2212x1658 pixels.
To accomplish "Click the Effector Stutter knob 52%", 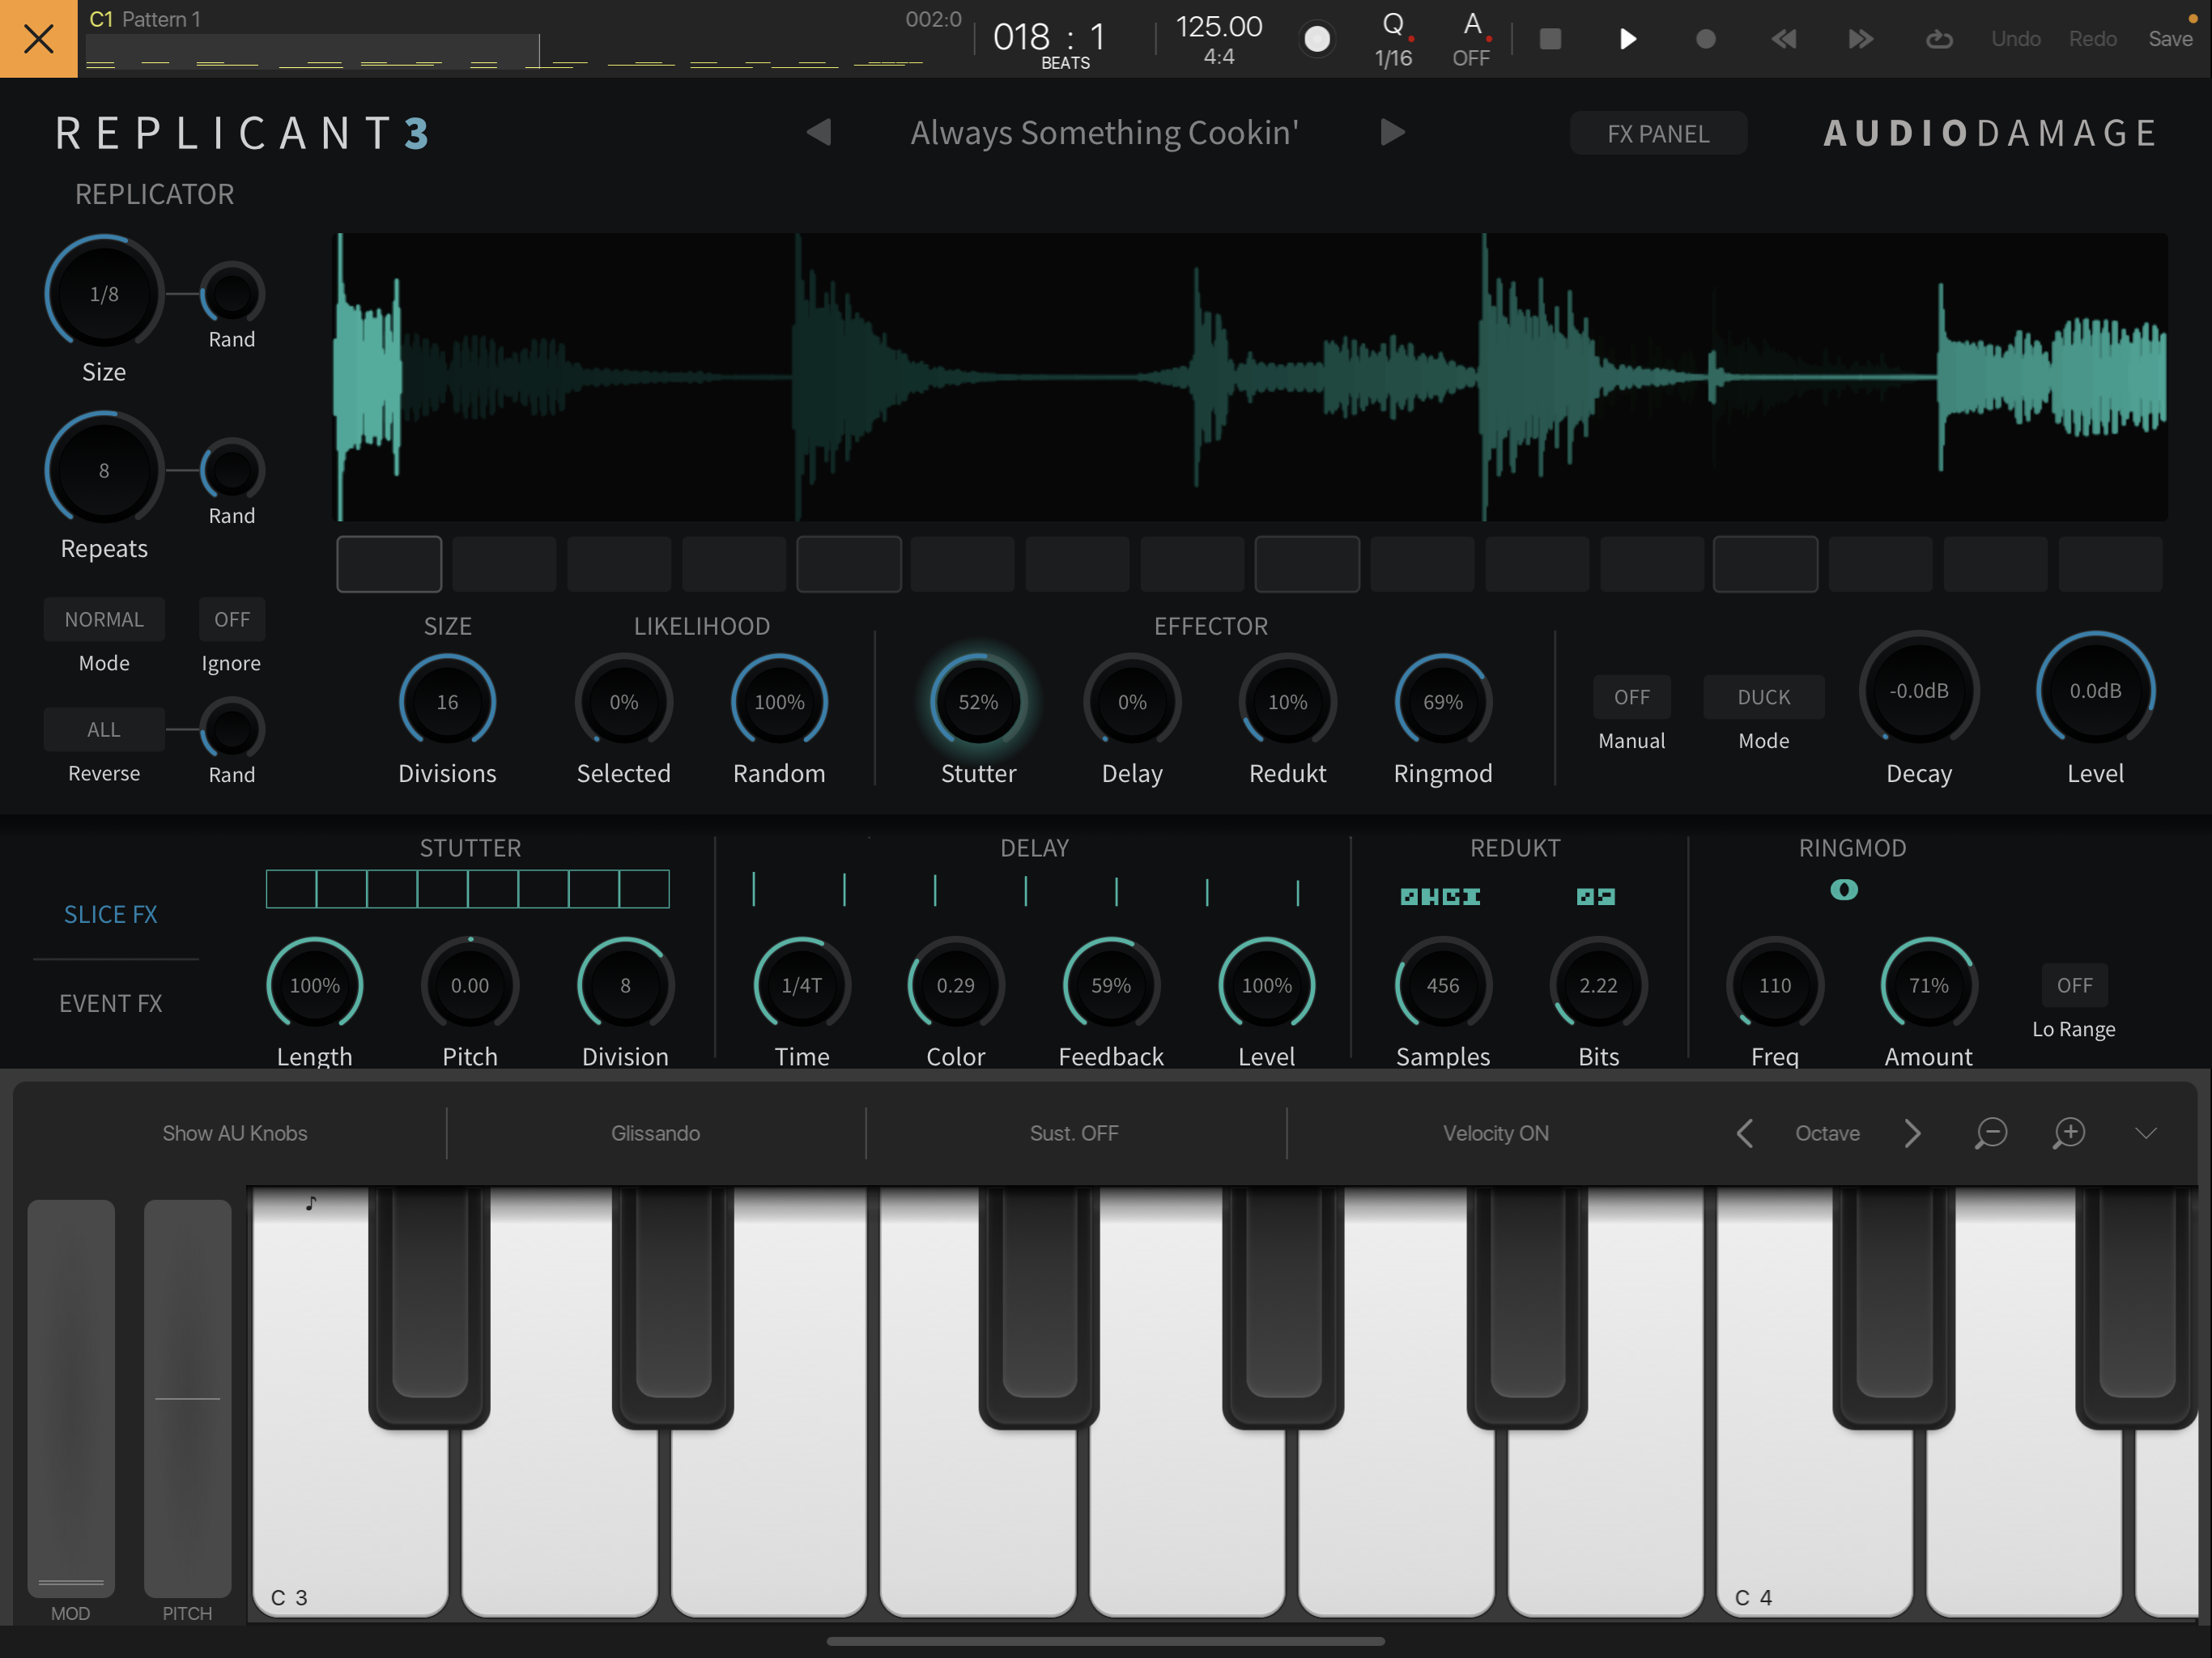I will point(978,702).
